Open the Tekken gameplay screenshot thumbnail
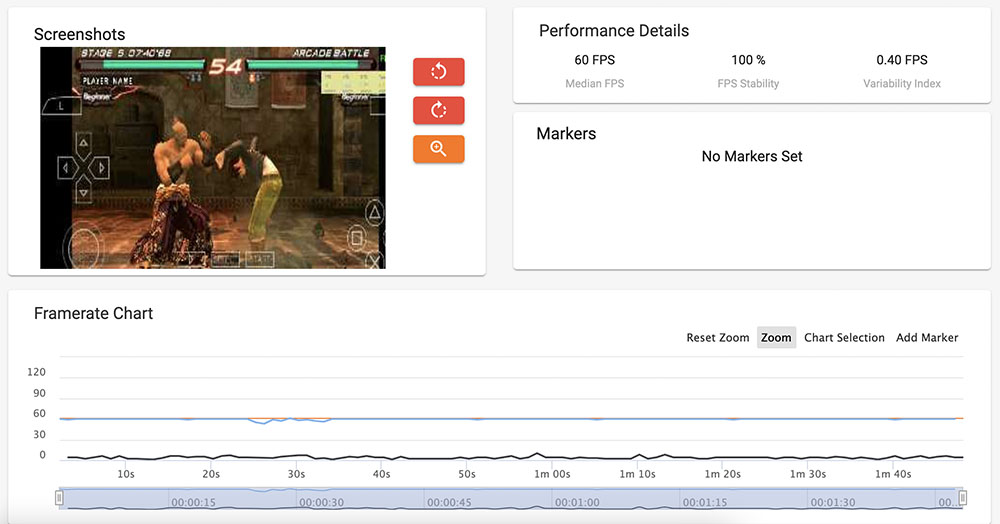This screenshot has width=1000, height=524. pos(212,158)
